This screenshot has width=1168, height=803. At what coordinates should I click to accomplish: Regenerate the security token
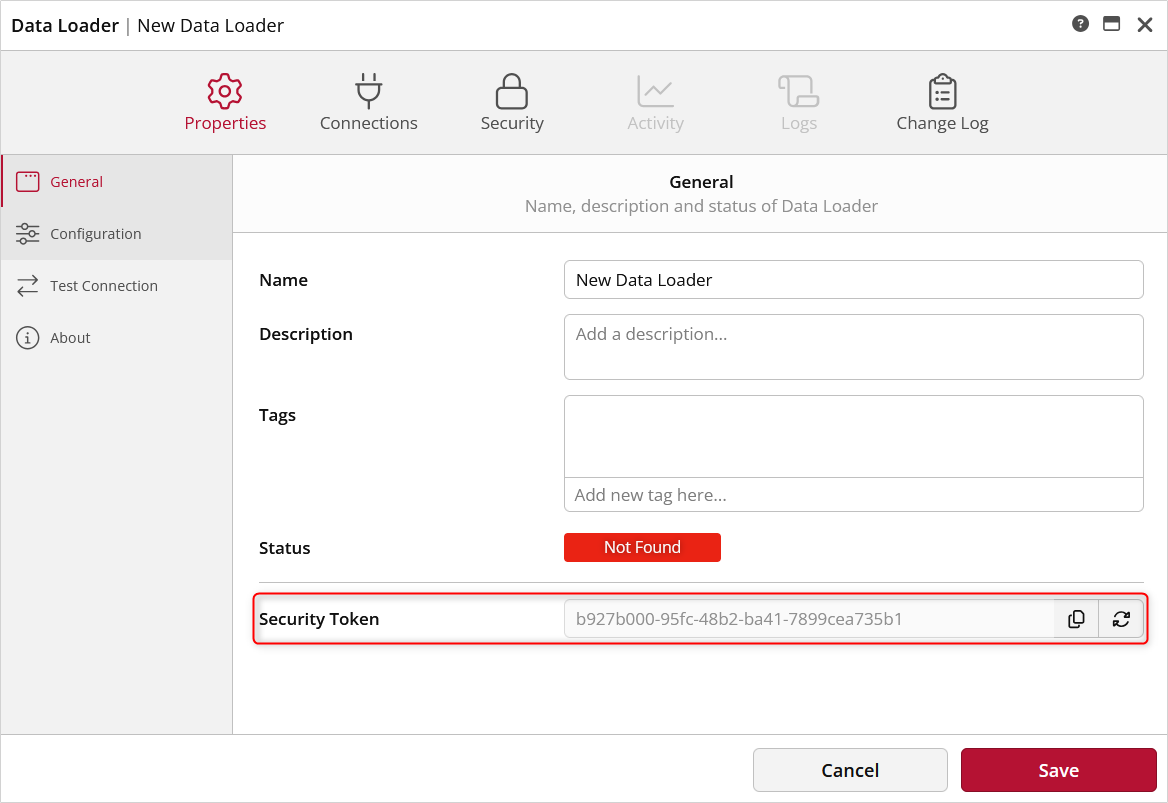[x=1121, y=619]
